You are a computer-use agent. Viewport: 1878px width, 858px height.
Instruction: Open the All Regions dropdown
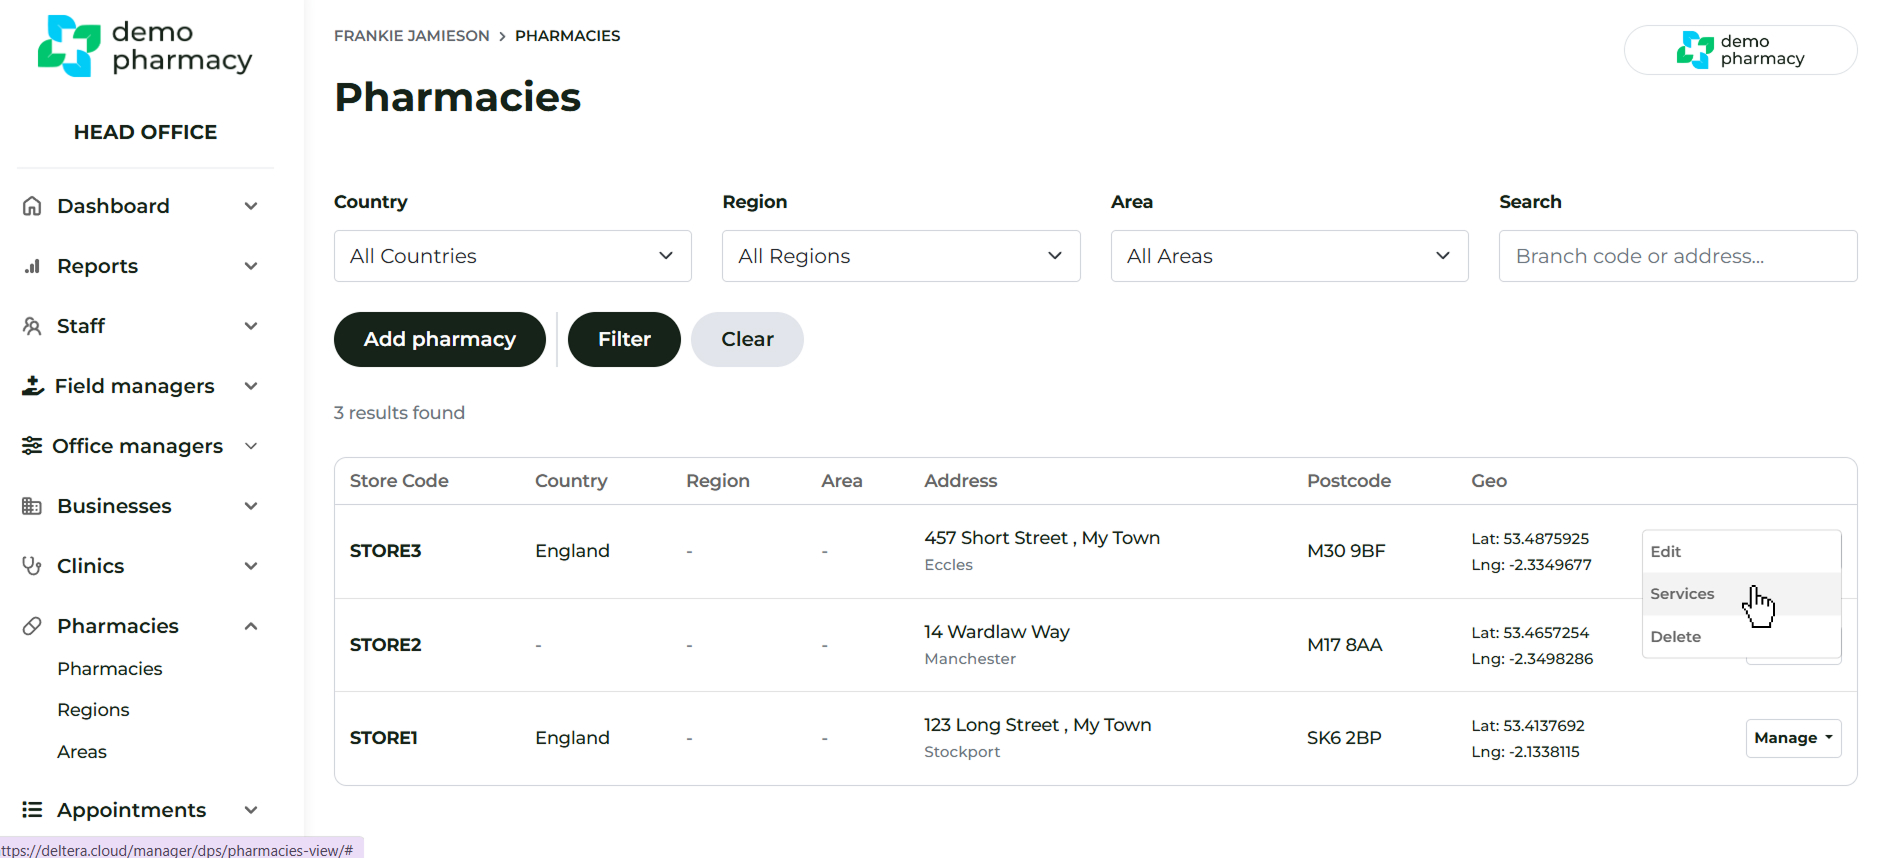point(900,256)
